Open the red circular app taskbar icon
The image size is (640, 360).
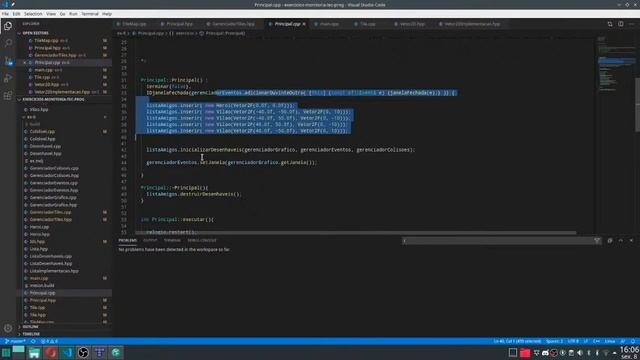pyautogui.click(x=51, y=353)
